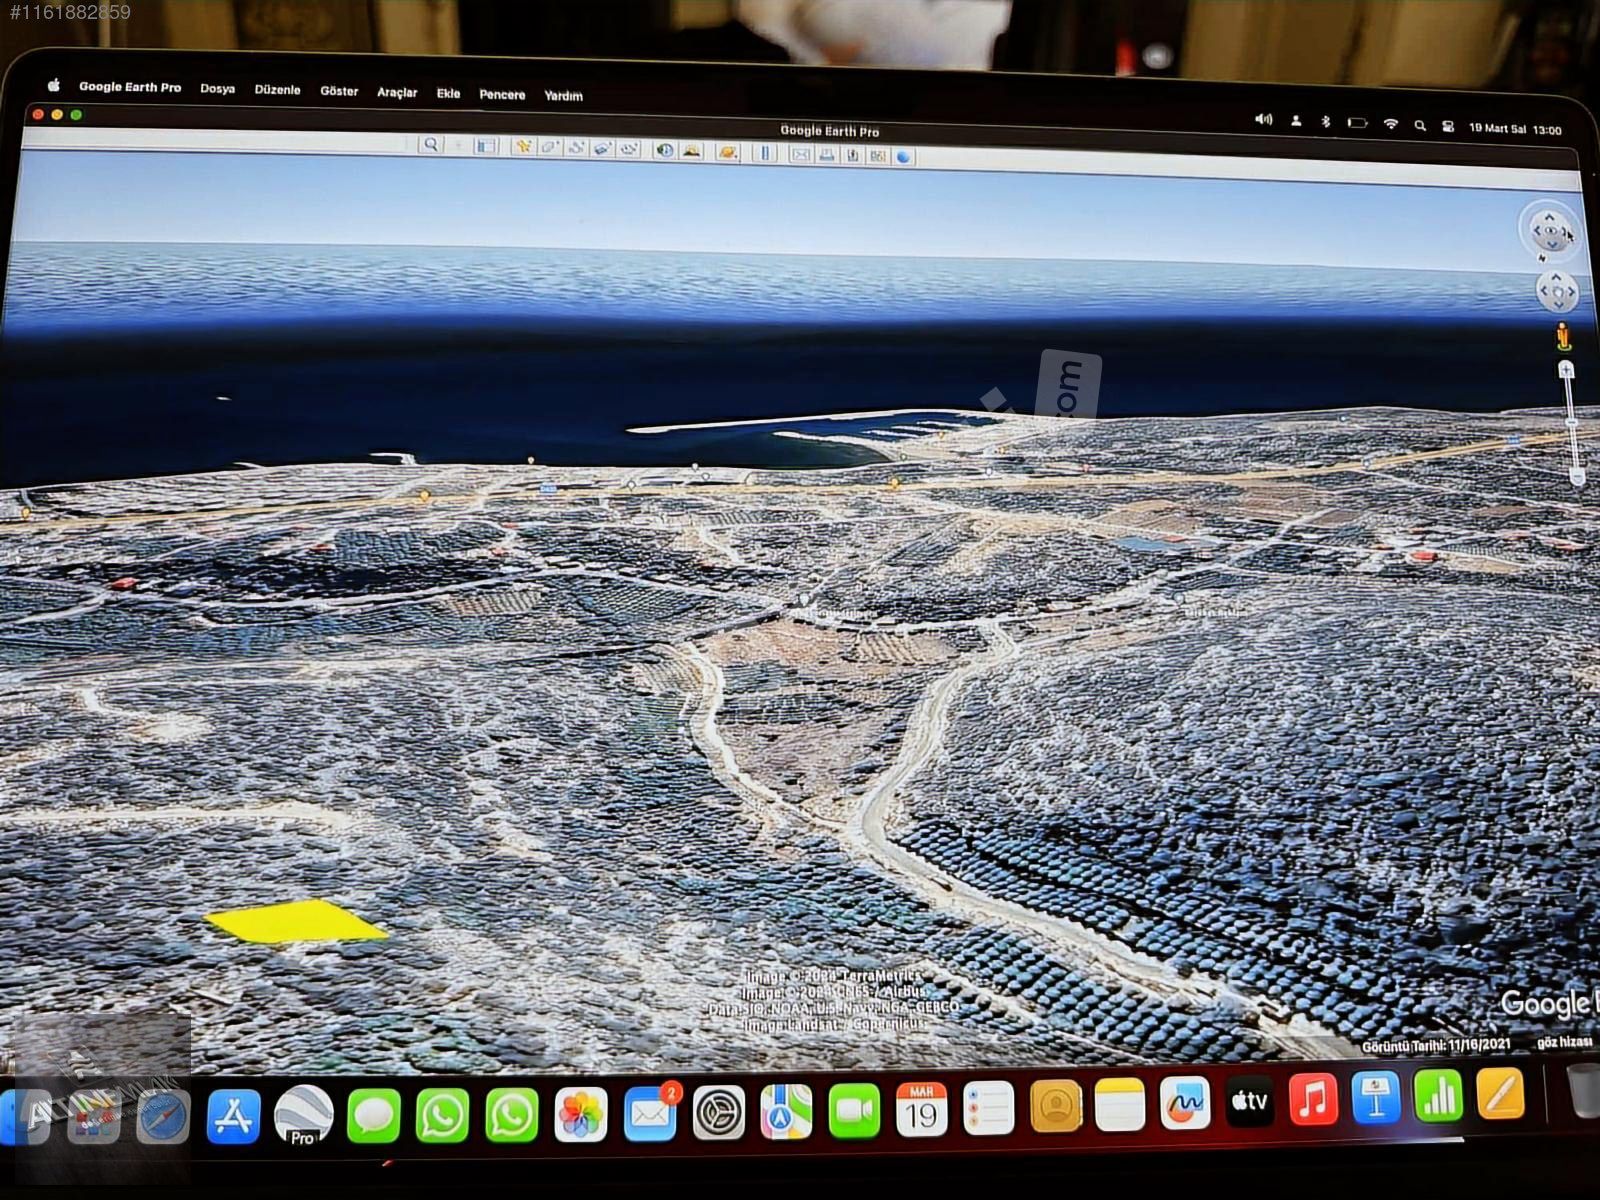Open the Araçlar menu

(x=396, y=92)
